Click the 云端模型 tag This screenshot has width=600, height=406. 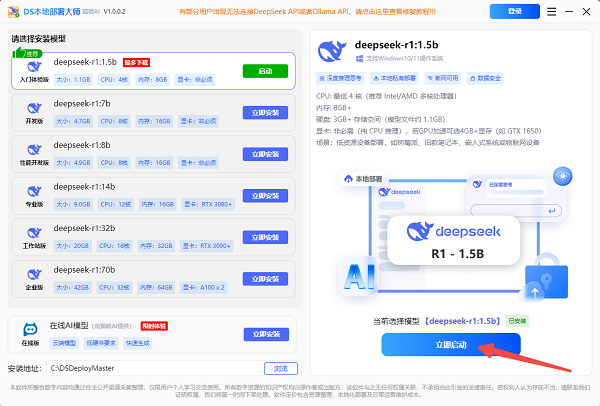coord(64,343)
